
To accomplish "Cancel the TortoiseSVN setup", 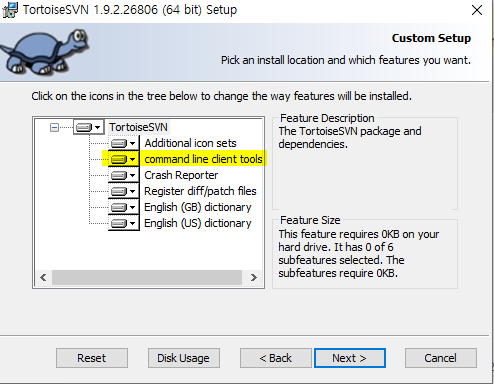I will pyautogui.click(x=441, y=358).
